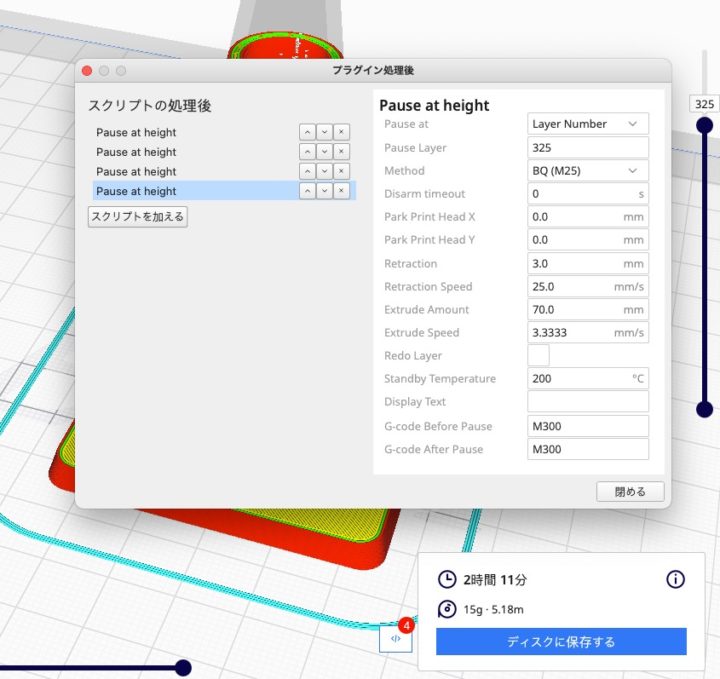Move the first Pause at height script up
Image resolution: width=720 pixels, height=679 pixels.
[308, 132]
